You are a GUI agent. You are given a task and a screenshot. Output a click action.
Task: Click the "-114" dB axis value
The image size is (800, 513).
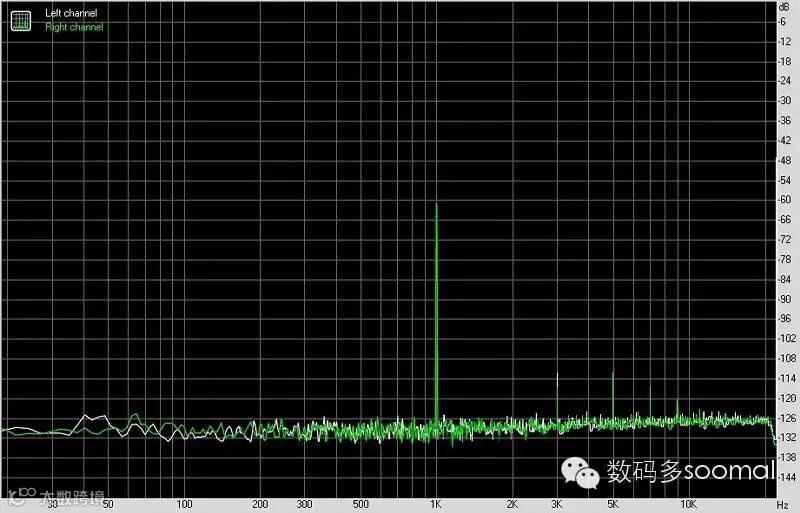click(x=786, y=379)
